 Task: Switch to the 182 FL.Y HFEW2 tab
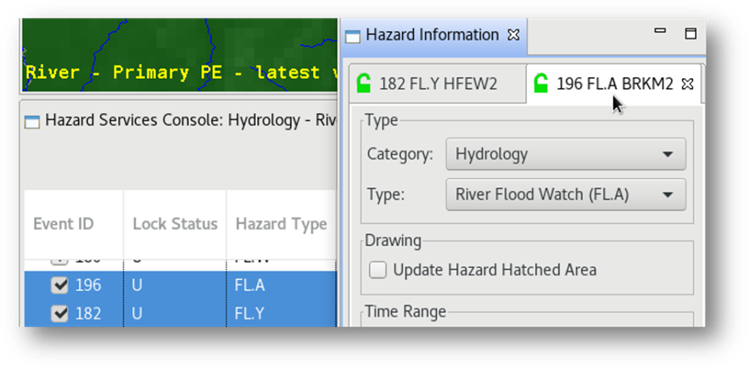click(x=437, y=84)
